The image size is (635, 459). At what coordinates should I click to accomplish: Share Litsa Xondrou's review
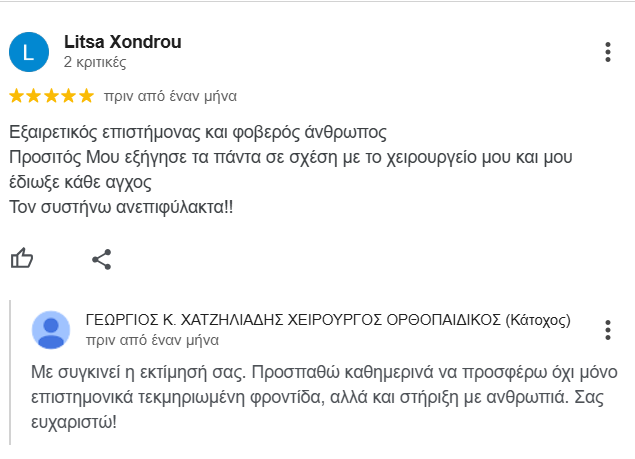click(x=101, y=259)
